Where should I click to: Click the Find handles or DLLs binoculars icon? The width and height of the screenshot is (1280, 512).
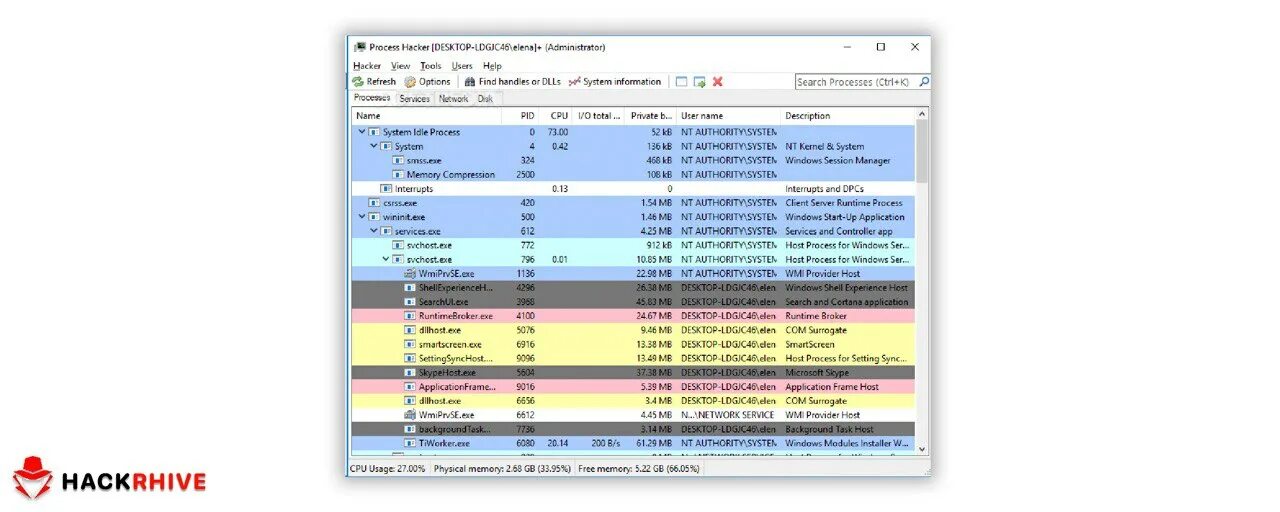470,82
